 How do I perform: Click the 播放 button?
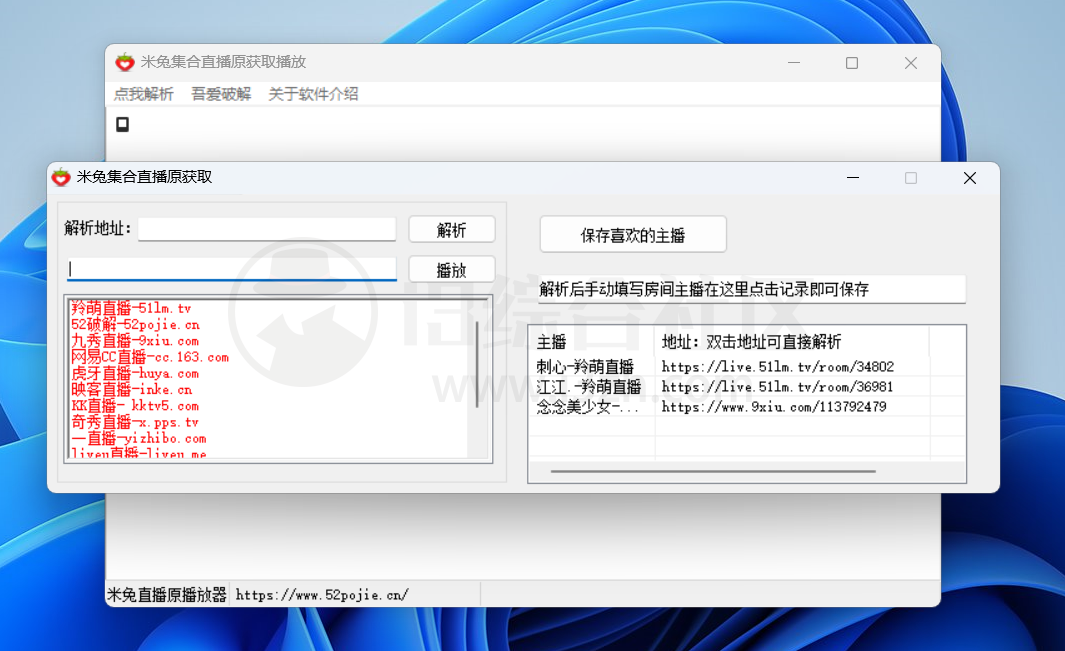[452, 270]
